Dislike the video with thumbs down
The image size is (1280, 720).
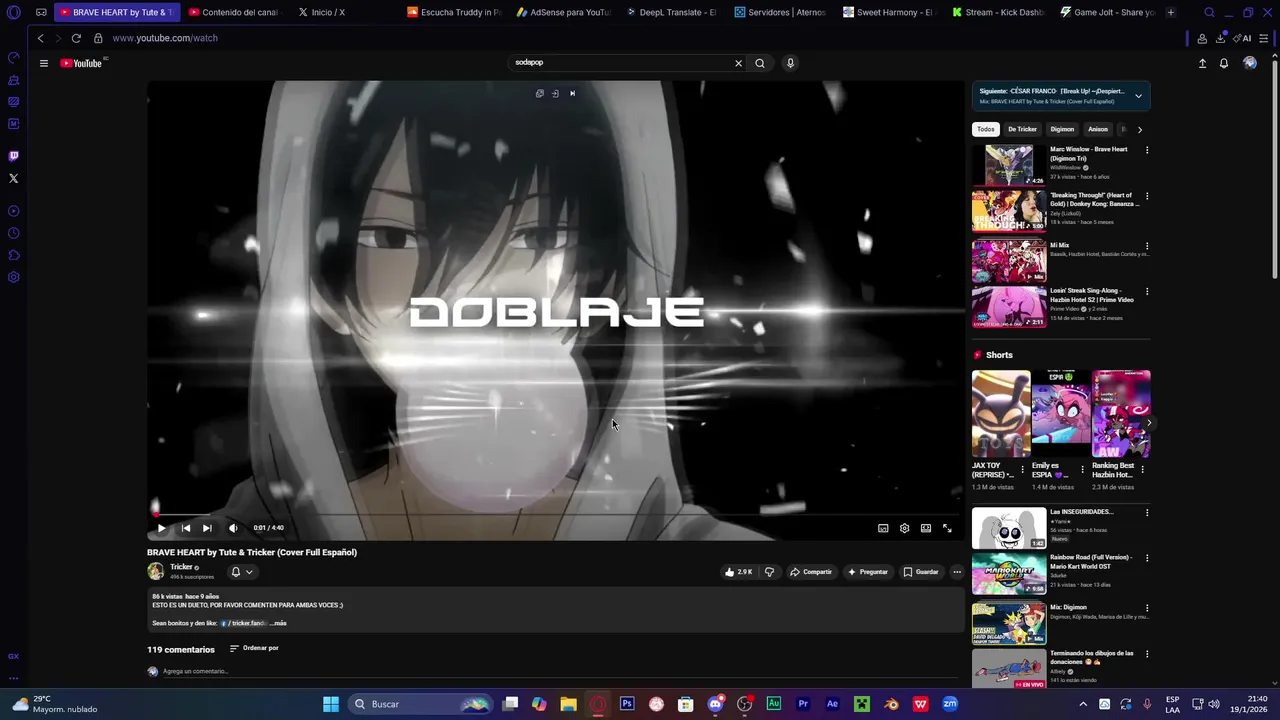click(769, 572)
